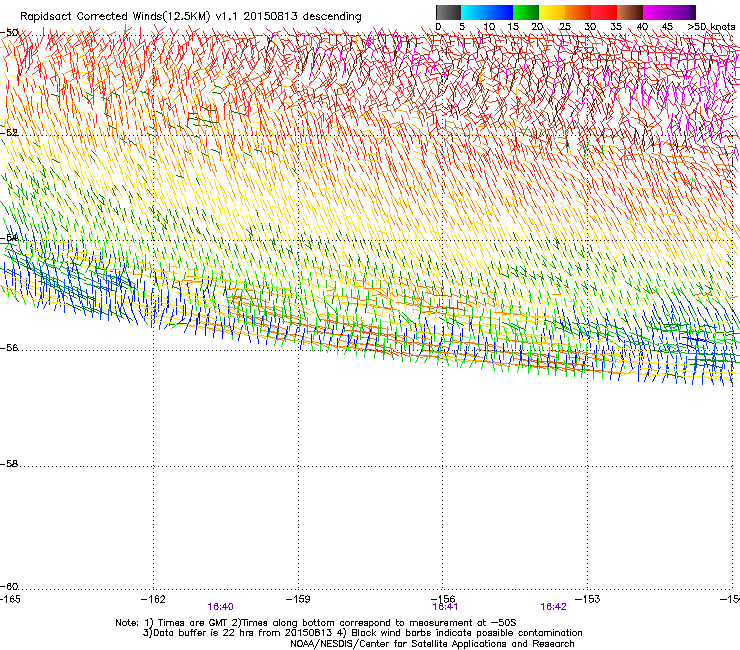Click the -56 latitude axis label
This screenshot has width=740, height=650.
click(9, 348)
